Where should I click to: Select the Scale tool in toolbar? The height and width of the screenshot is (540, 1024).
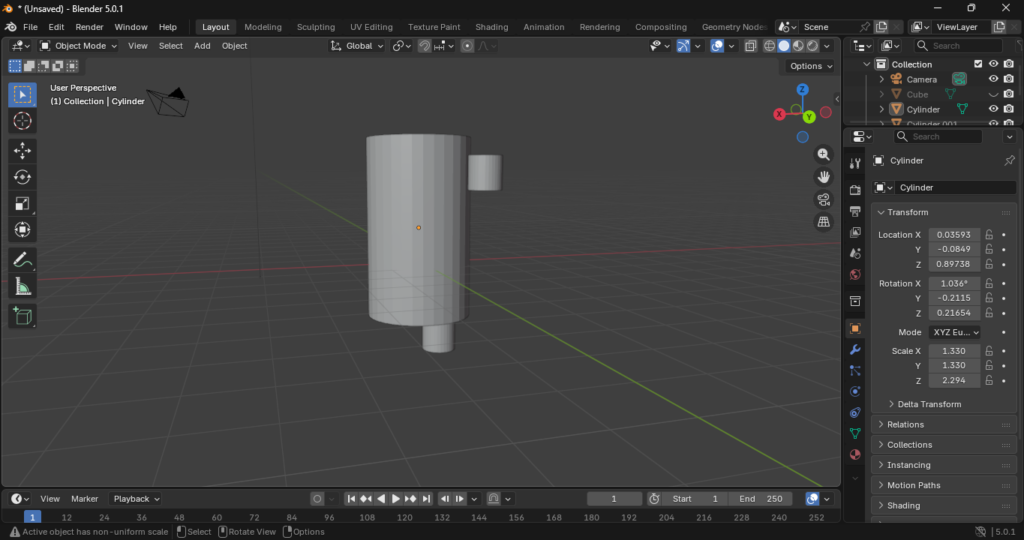tap(23, 204)
